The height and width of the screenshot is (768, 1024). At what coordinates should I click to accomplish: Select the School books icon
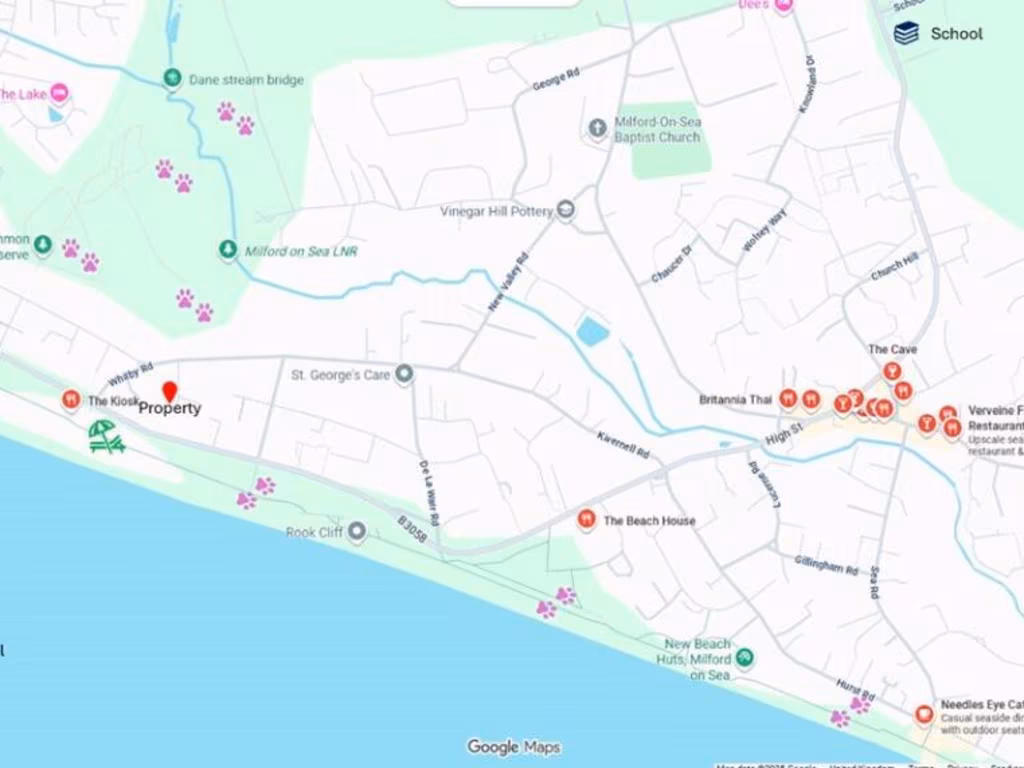tap(906, 33)
